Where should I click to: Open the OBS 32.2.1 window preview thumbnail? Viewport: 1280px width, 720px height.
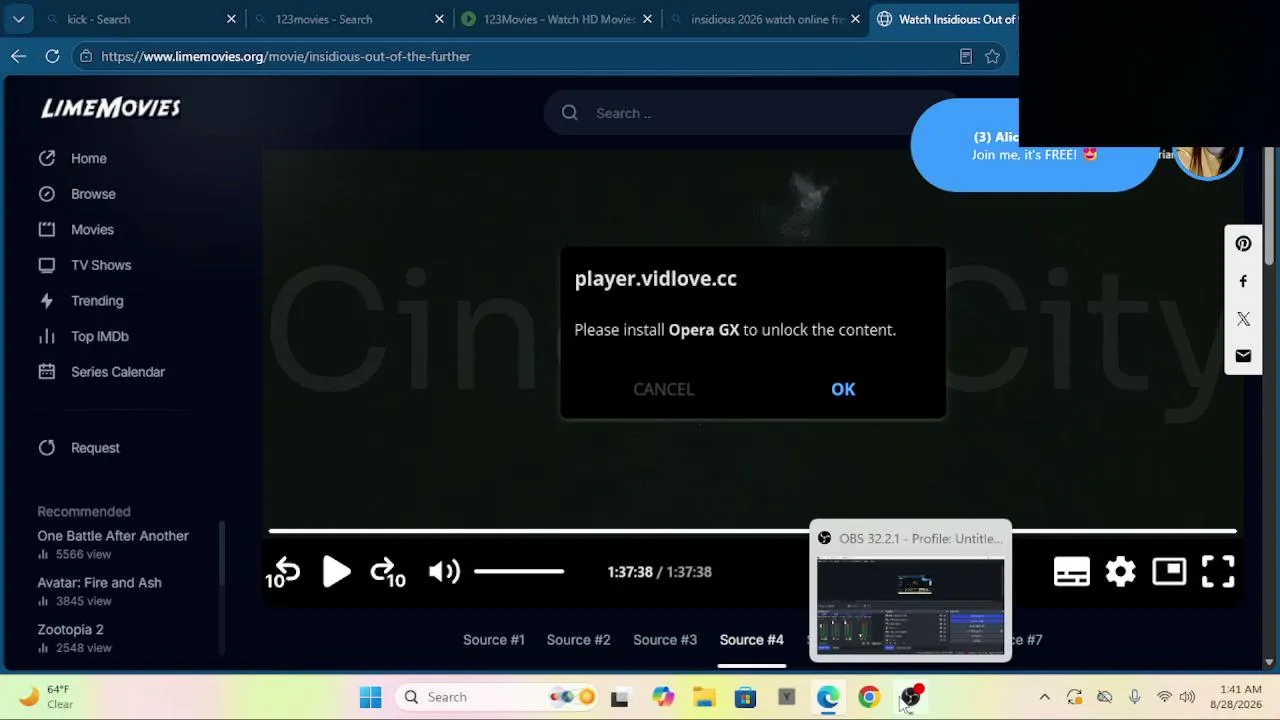pyautogui.click(x=910, y=606)
